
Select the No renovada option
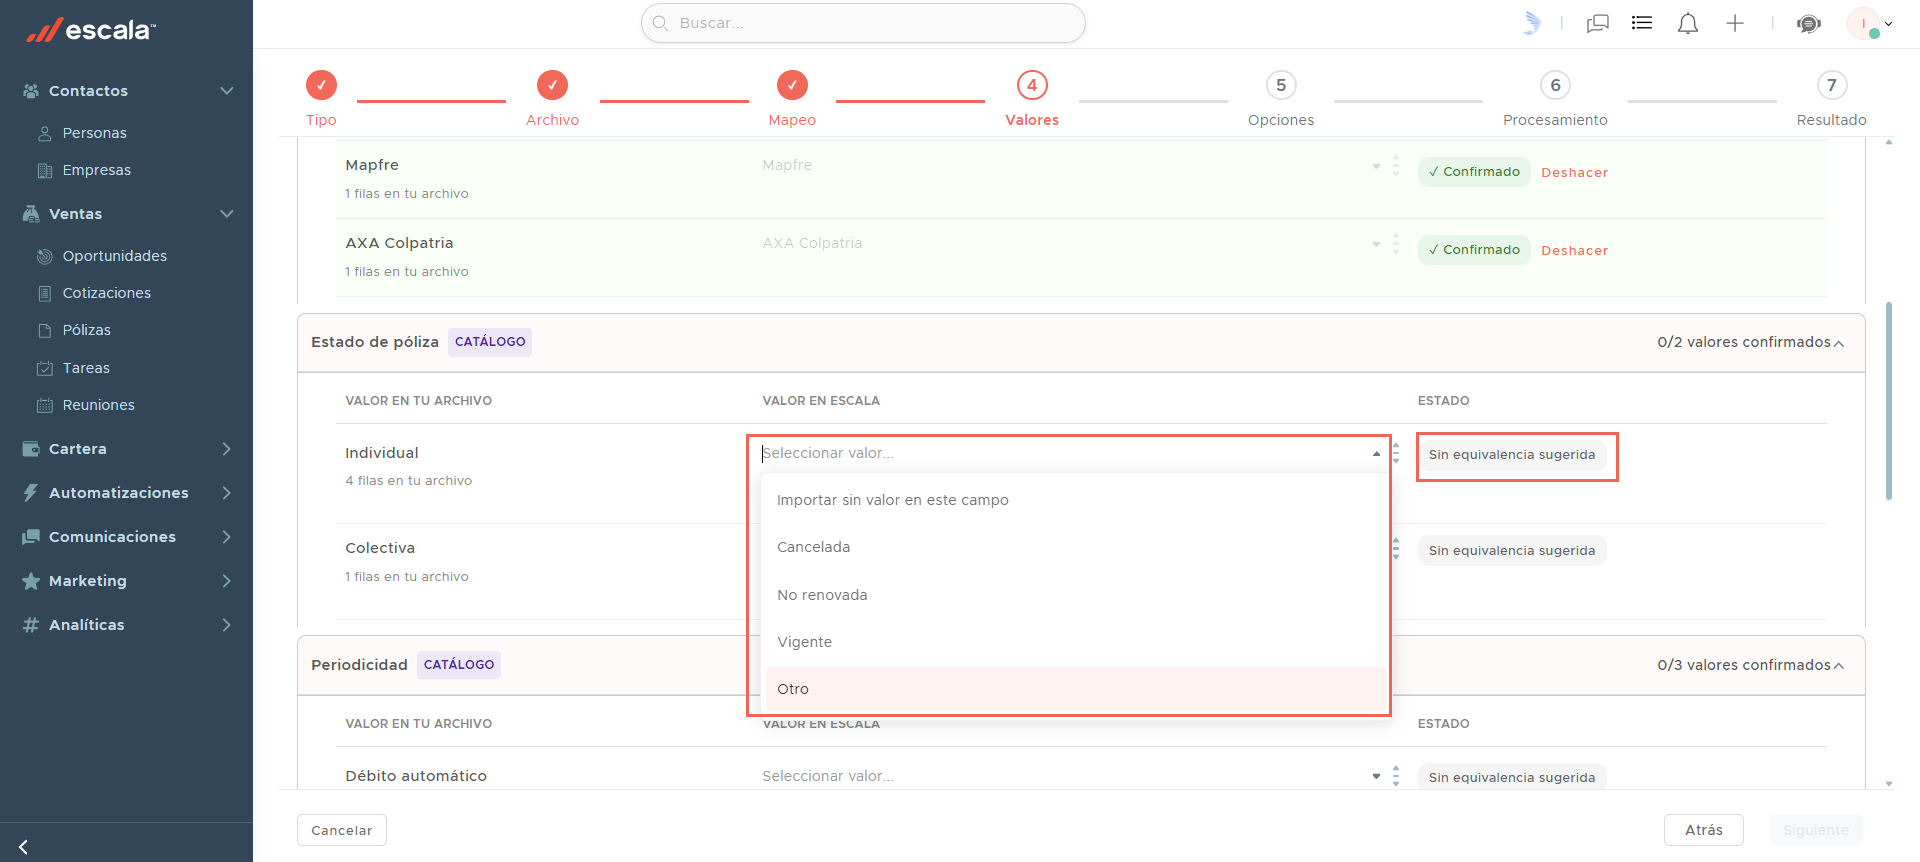(x=1076, y=595)
